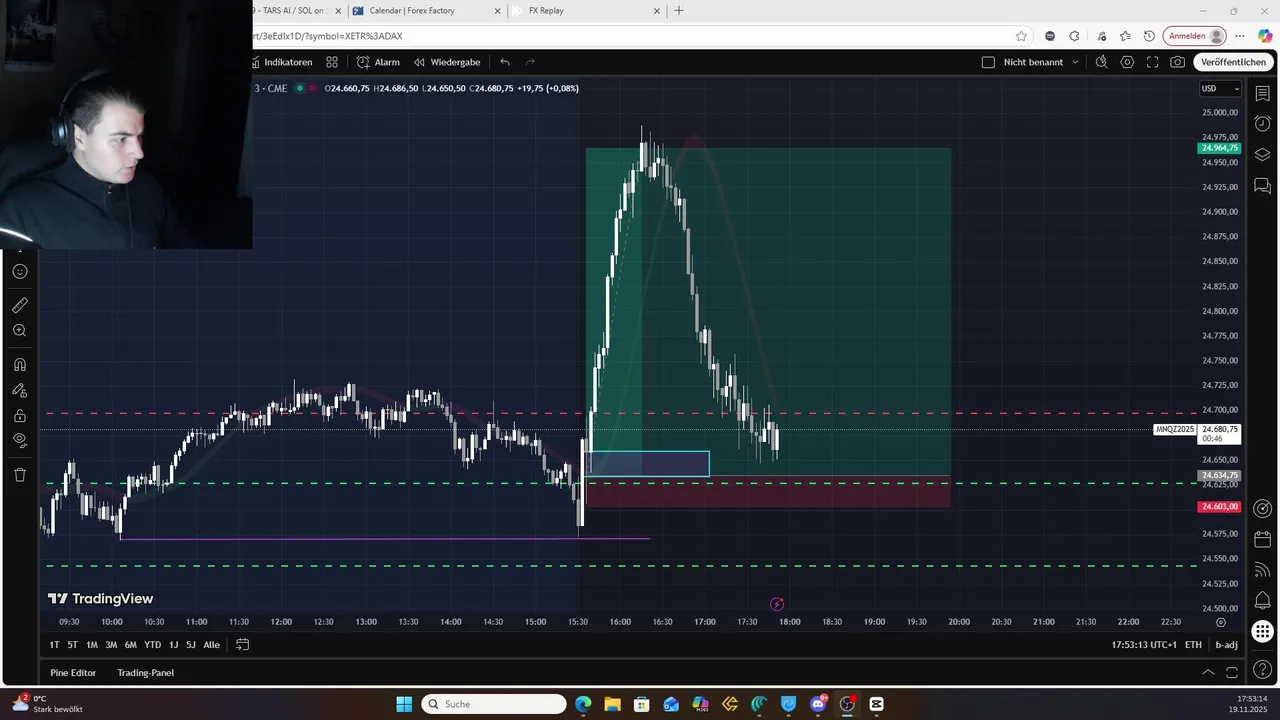Viewport: 1280px width, 720px height.
Task: Open the object tree layers icon
Action: coord(1262,155)
